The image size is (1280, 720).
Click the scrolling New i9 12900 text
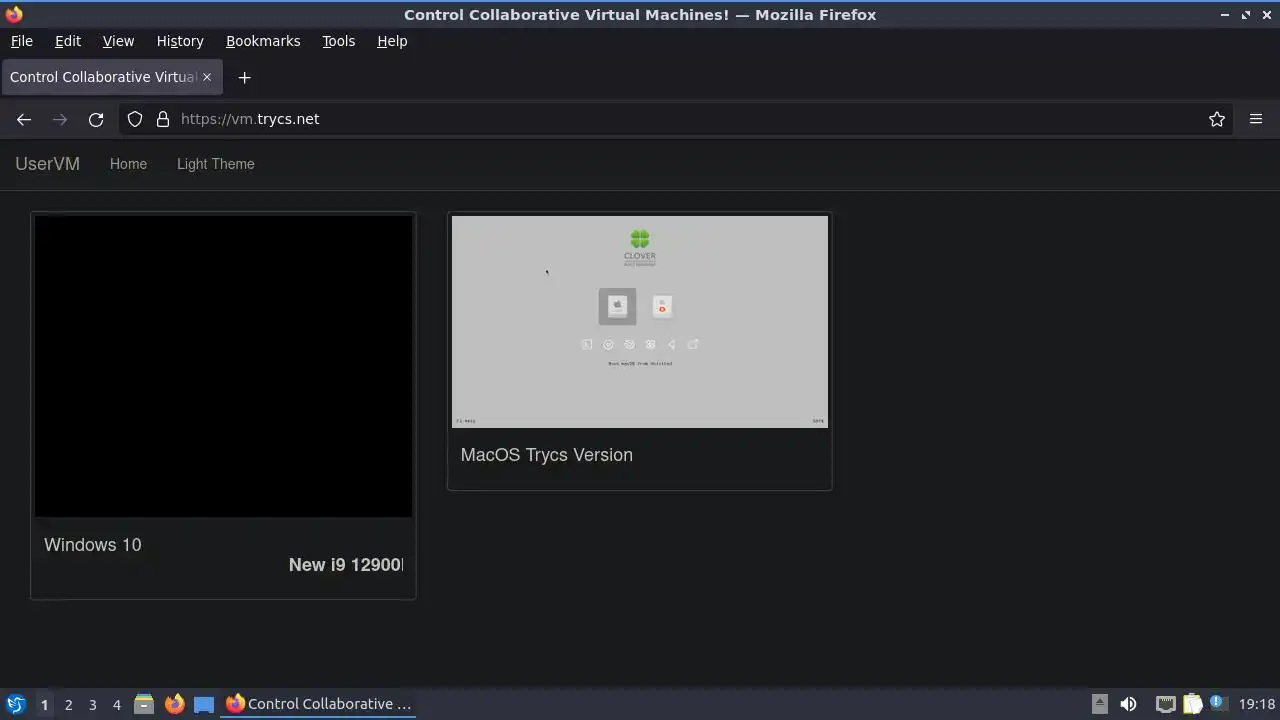click(x=346, y=565)
